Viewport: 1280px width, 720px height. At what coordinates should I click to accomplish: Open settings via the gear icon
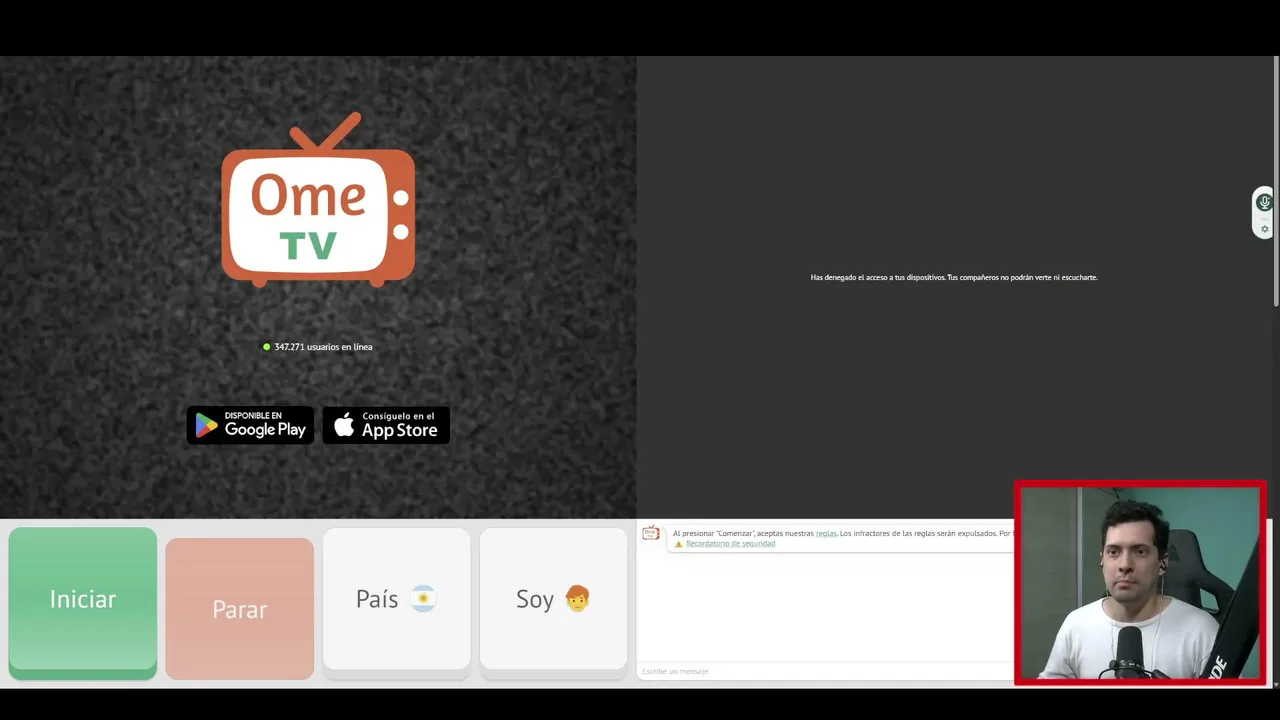coord(1264,229)
